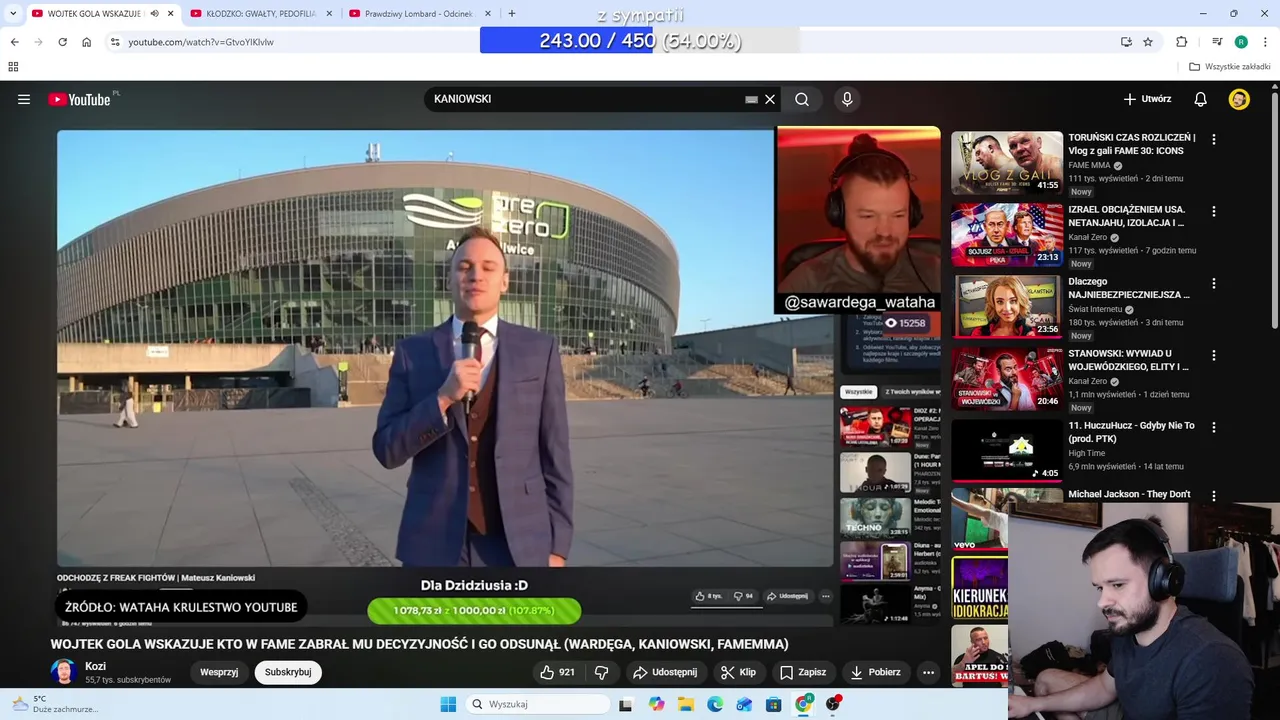Go back in browser history
The width and height of the screenshot is (1280, 720).
pos(14,42)
